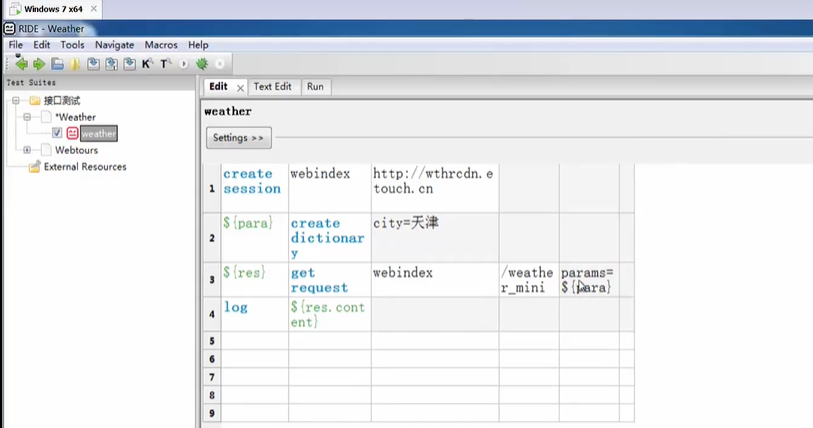Select External Resources in tree
813x428 pixels.
click(85, 167)
